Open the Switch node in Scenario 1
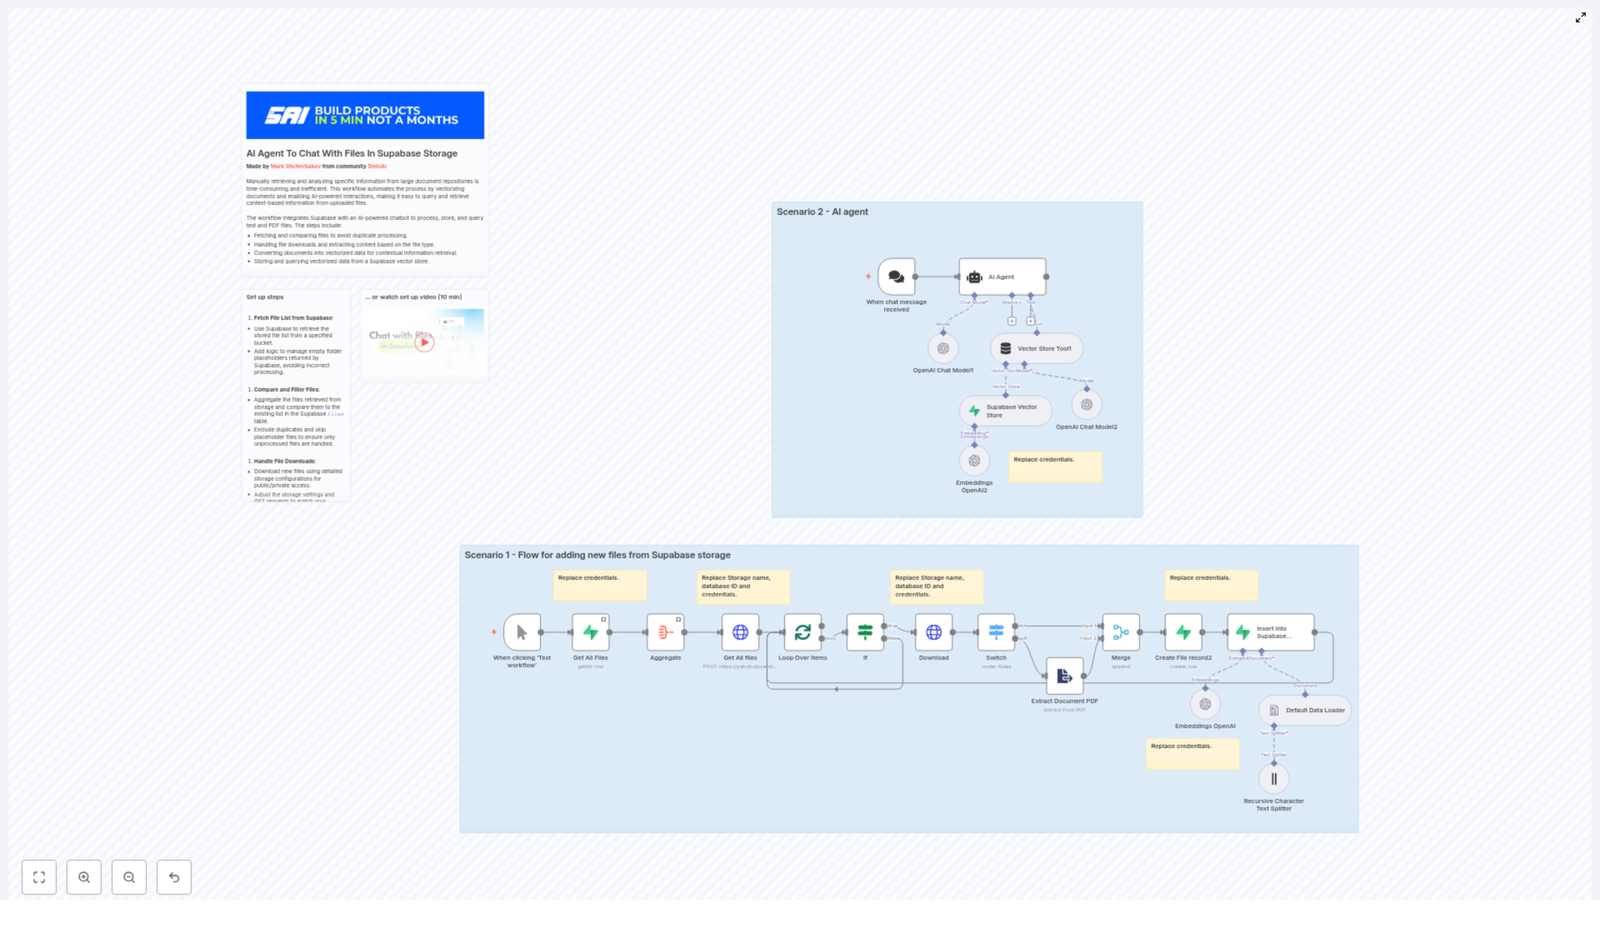The height and width of the screenshot is (938, 1600). [x=995, y=631]
